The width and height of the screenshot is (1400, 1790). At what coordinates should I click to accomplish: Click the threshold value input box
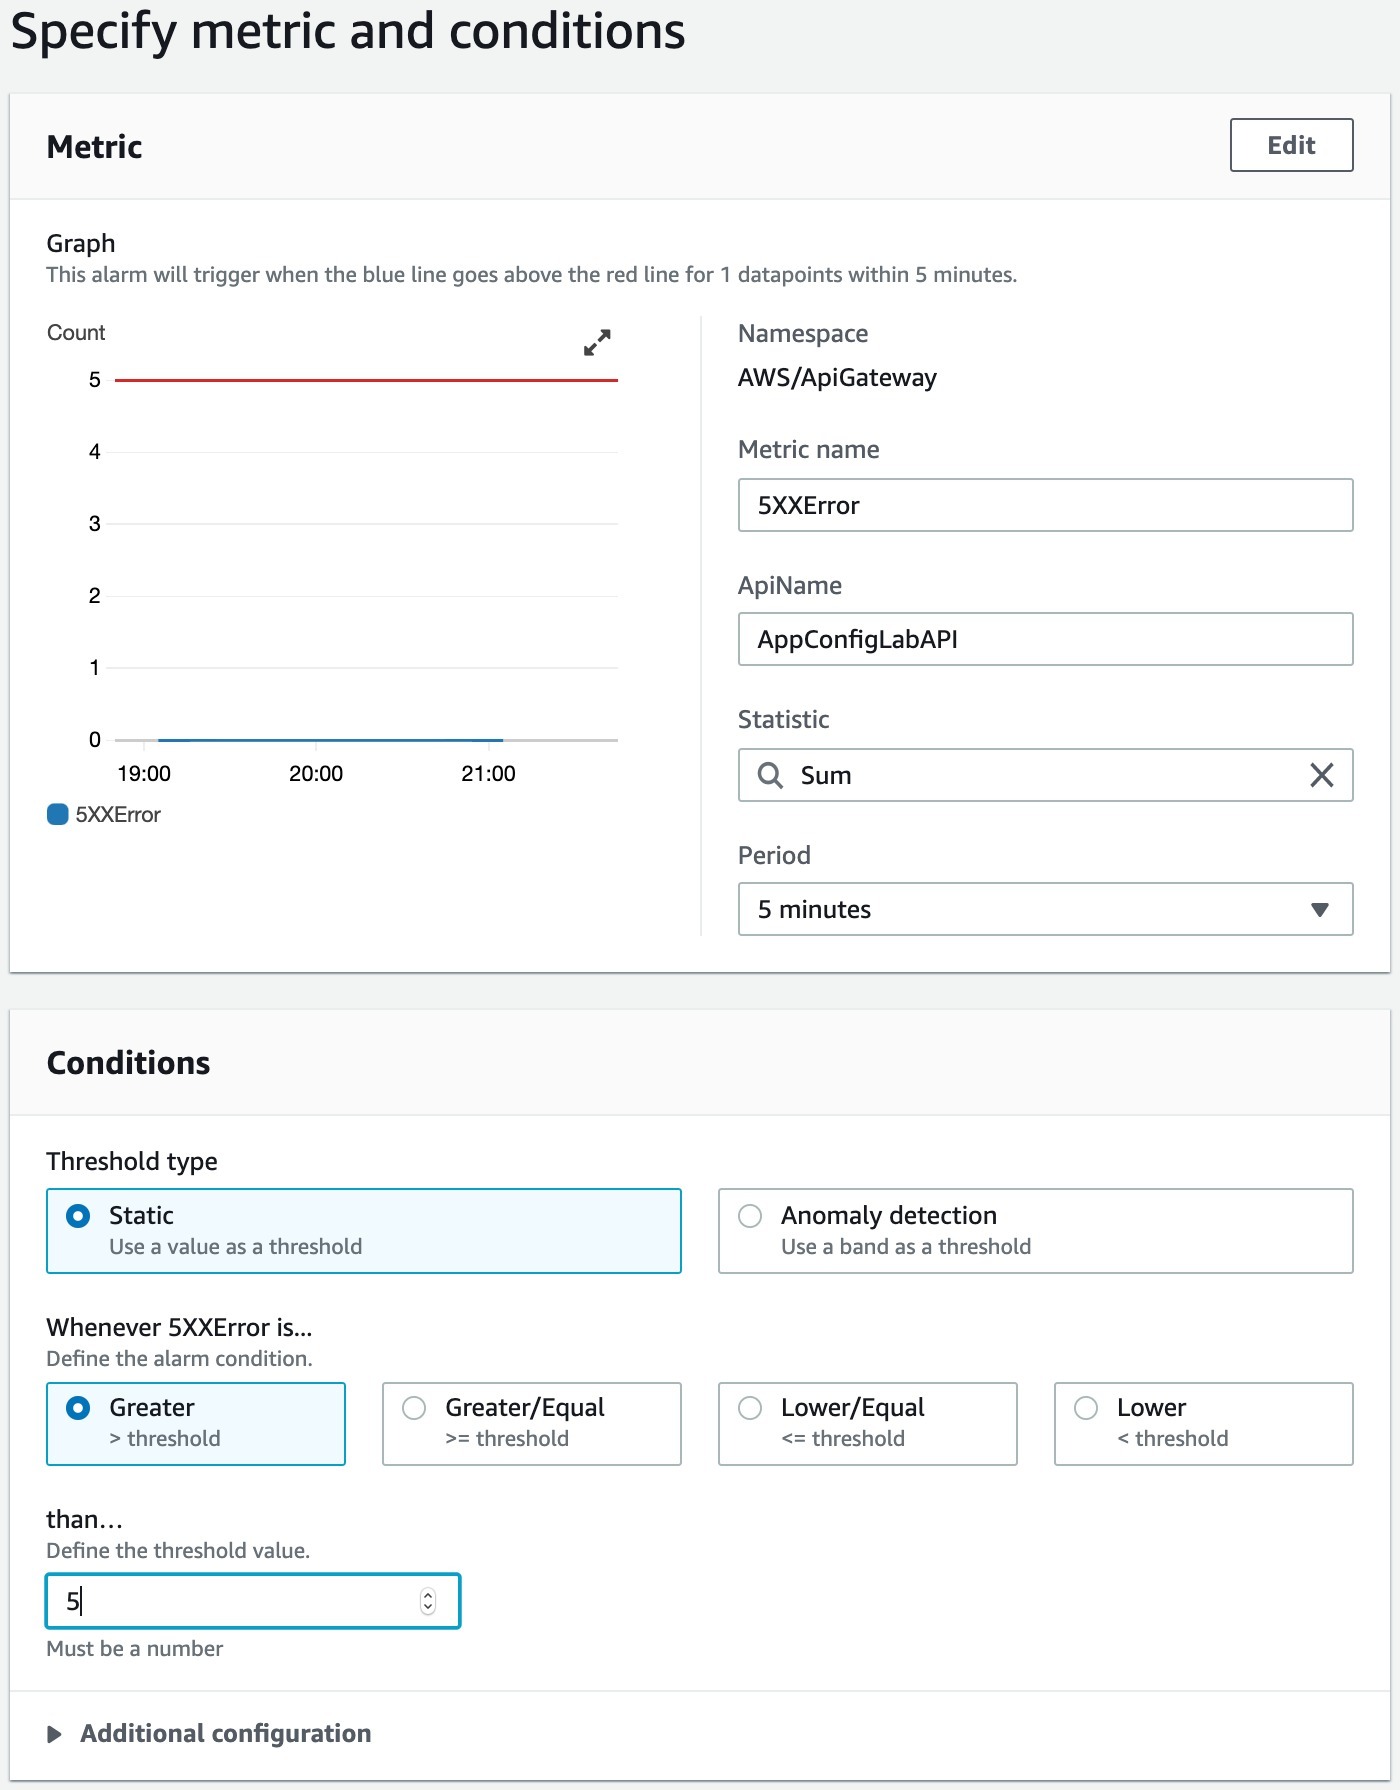[x=253, y=1601]
